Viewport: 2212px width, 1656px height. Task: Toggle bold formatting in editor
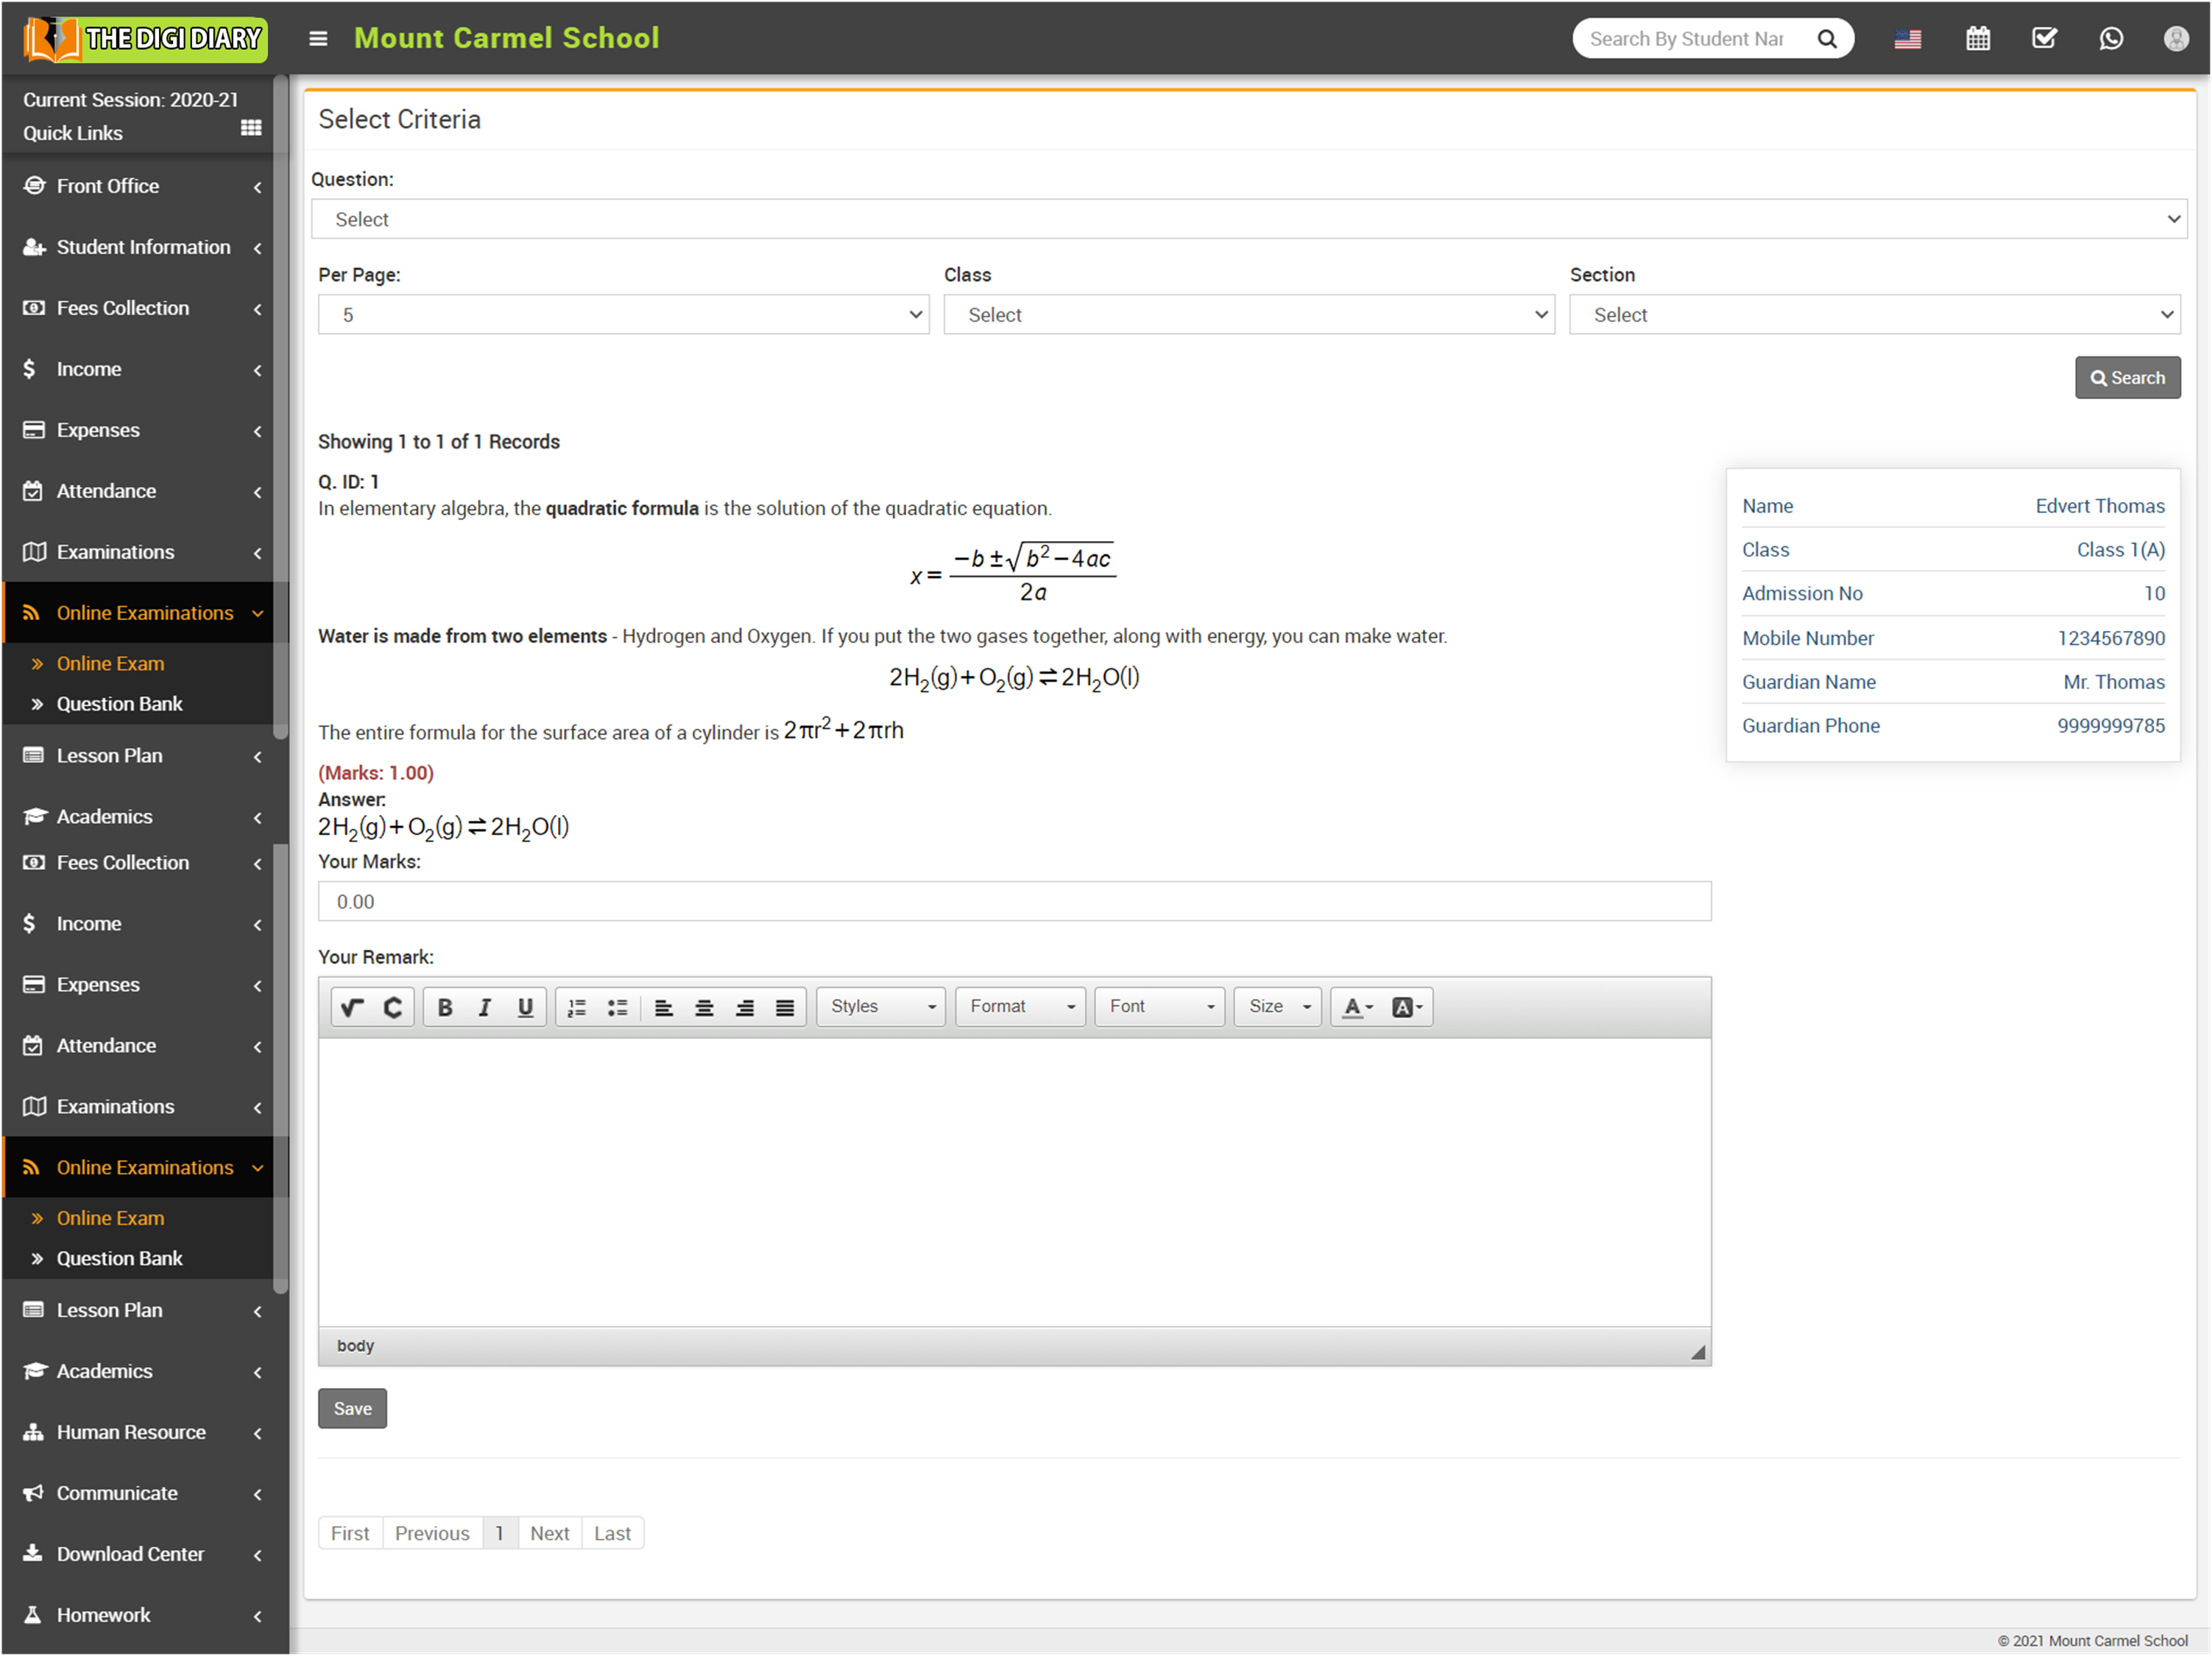[445, 1007]
